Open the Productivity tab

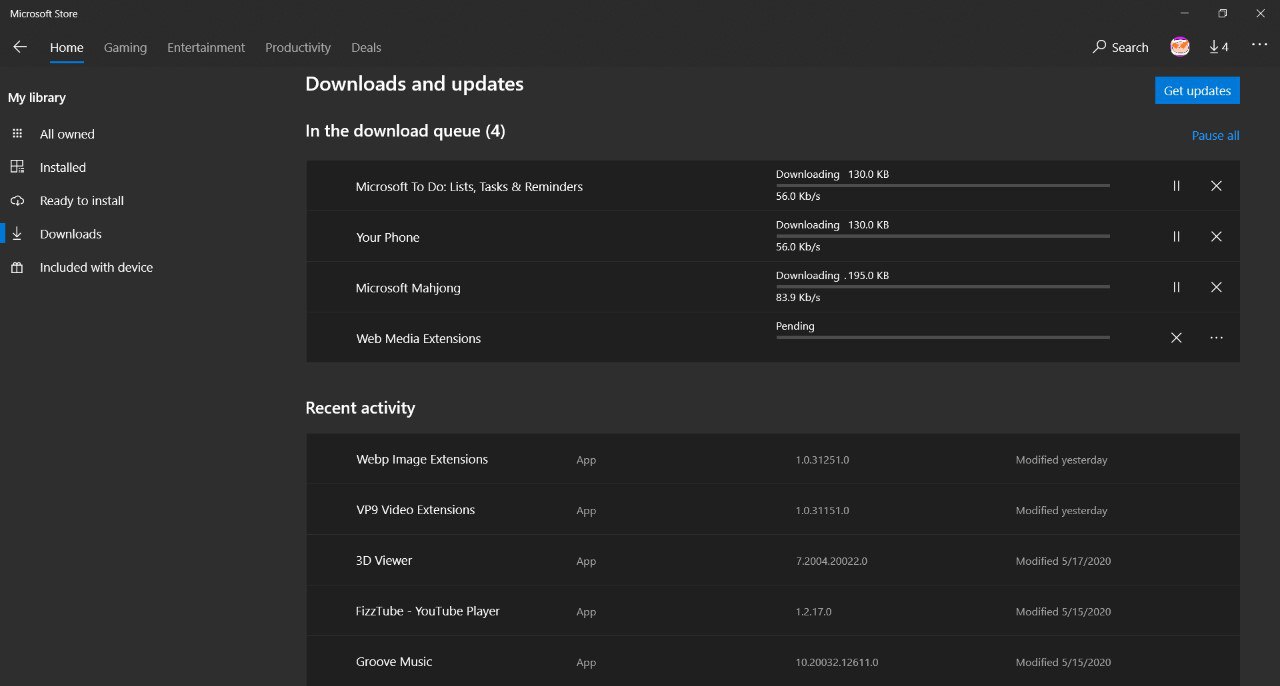(x=298, y=48)
